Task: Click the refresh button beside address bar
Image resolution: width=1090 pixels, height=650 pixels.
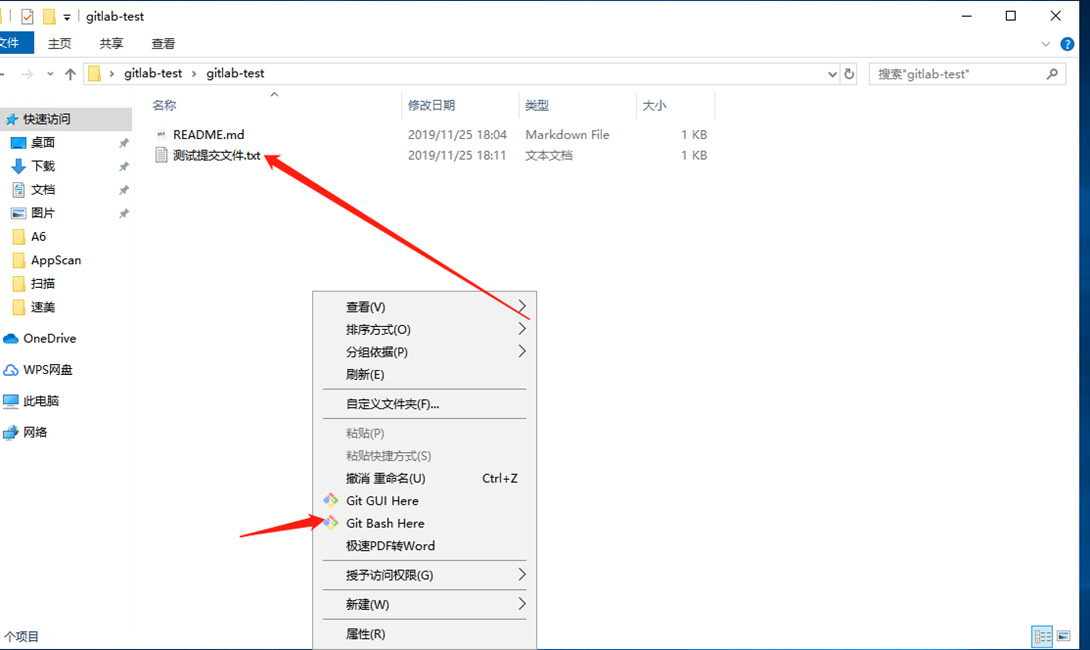Action: point(850,74)
